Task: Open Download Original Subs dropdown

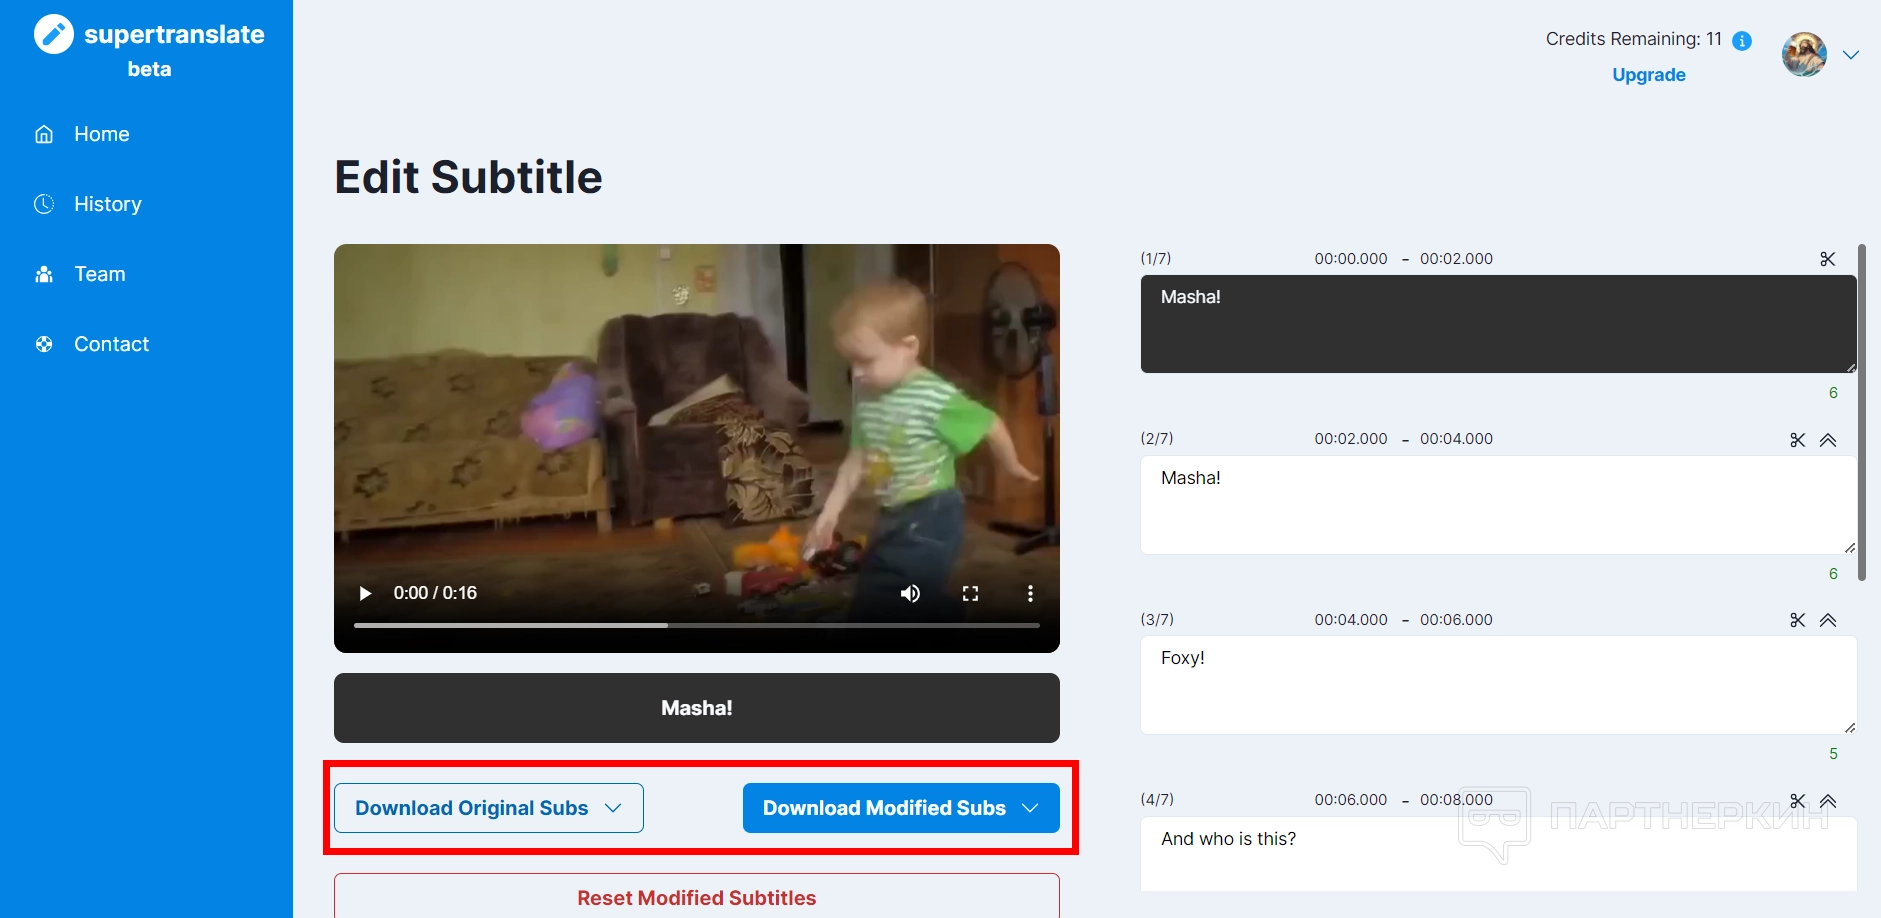Action: coord(489,808)
